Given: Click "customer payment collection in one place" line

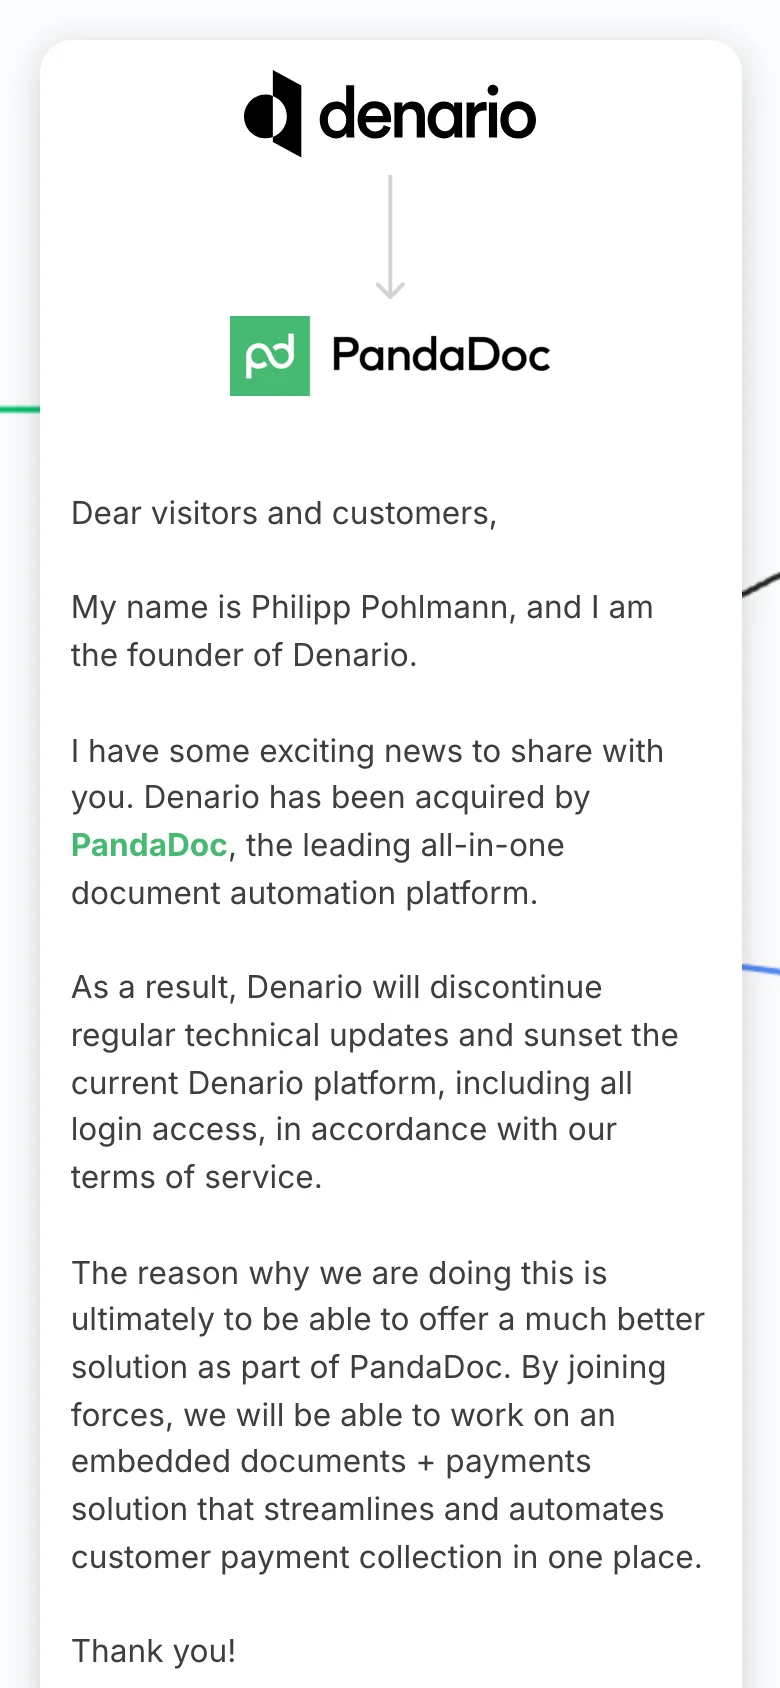Looking at the screenshot, I should point(386,1557).
